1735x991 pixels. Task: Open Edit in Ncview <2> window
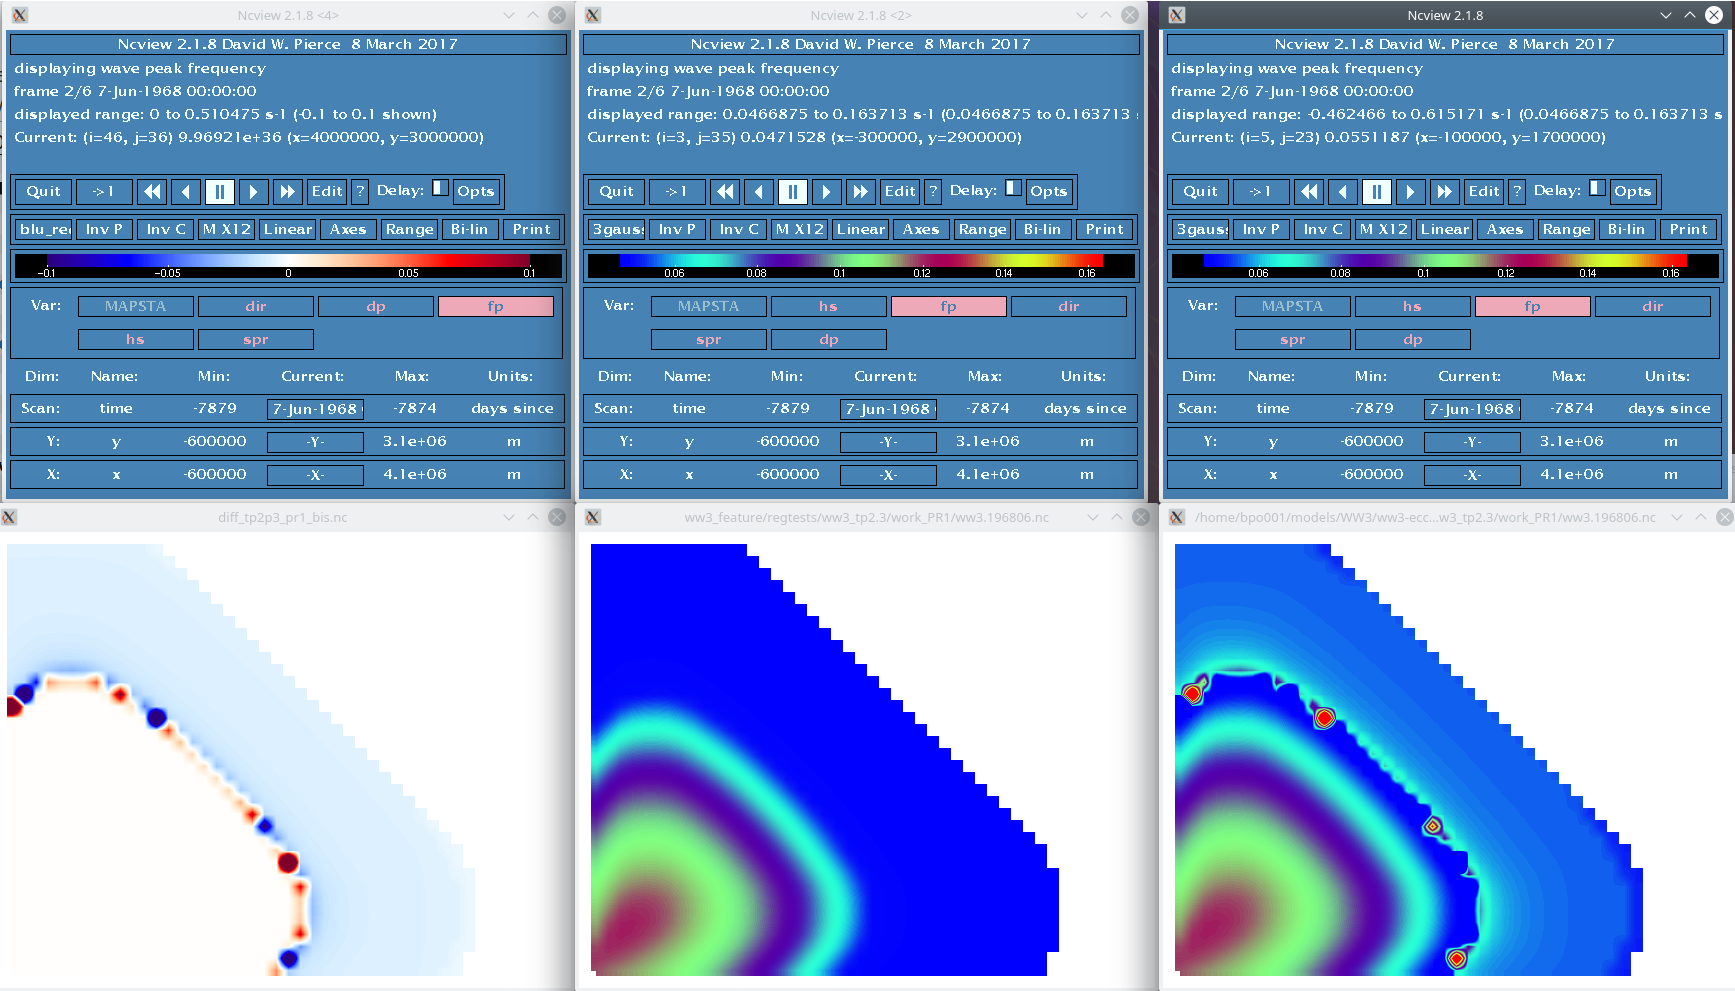pos(900,191)
